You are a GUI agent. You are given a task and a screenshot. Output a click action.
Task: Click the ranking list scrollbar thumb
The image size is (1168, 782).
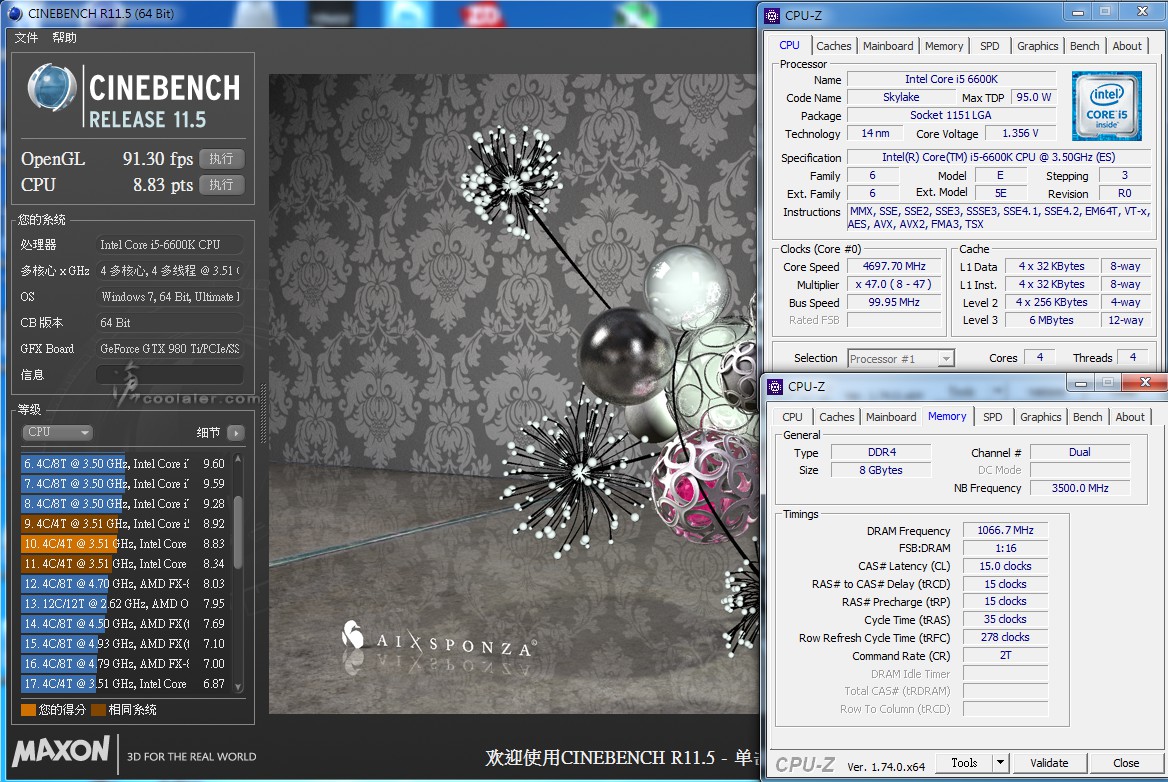(238, 533)
